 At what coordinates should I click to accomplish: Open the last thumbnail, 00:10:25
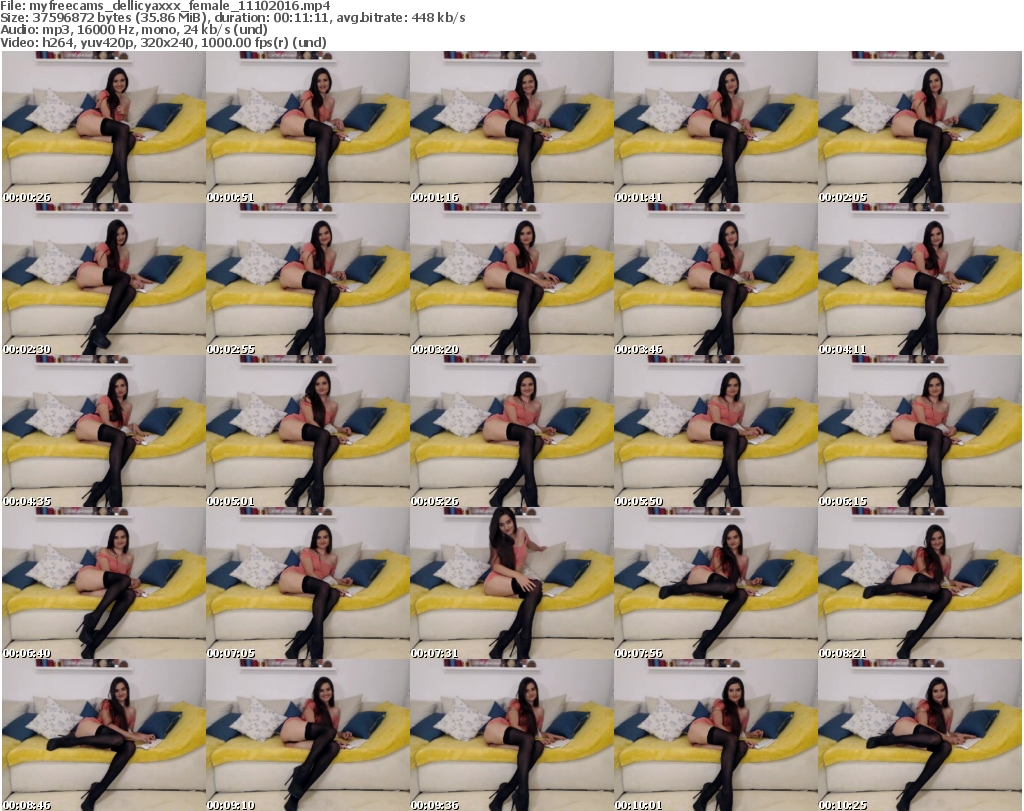coord(919,735)
